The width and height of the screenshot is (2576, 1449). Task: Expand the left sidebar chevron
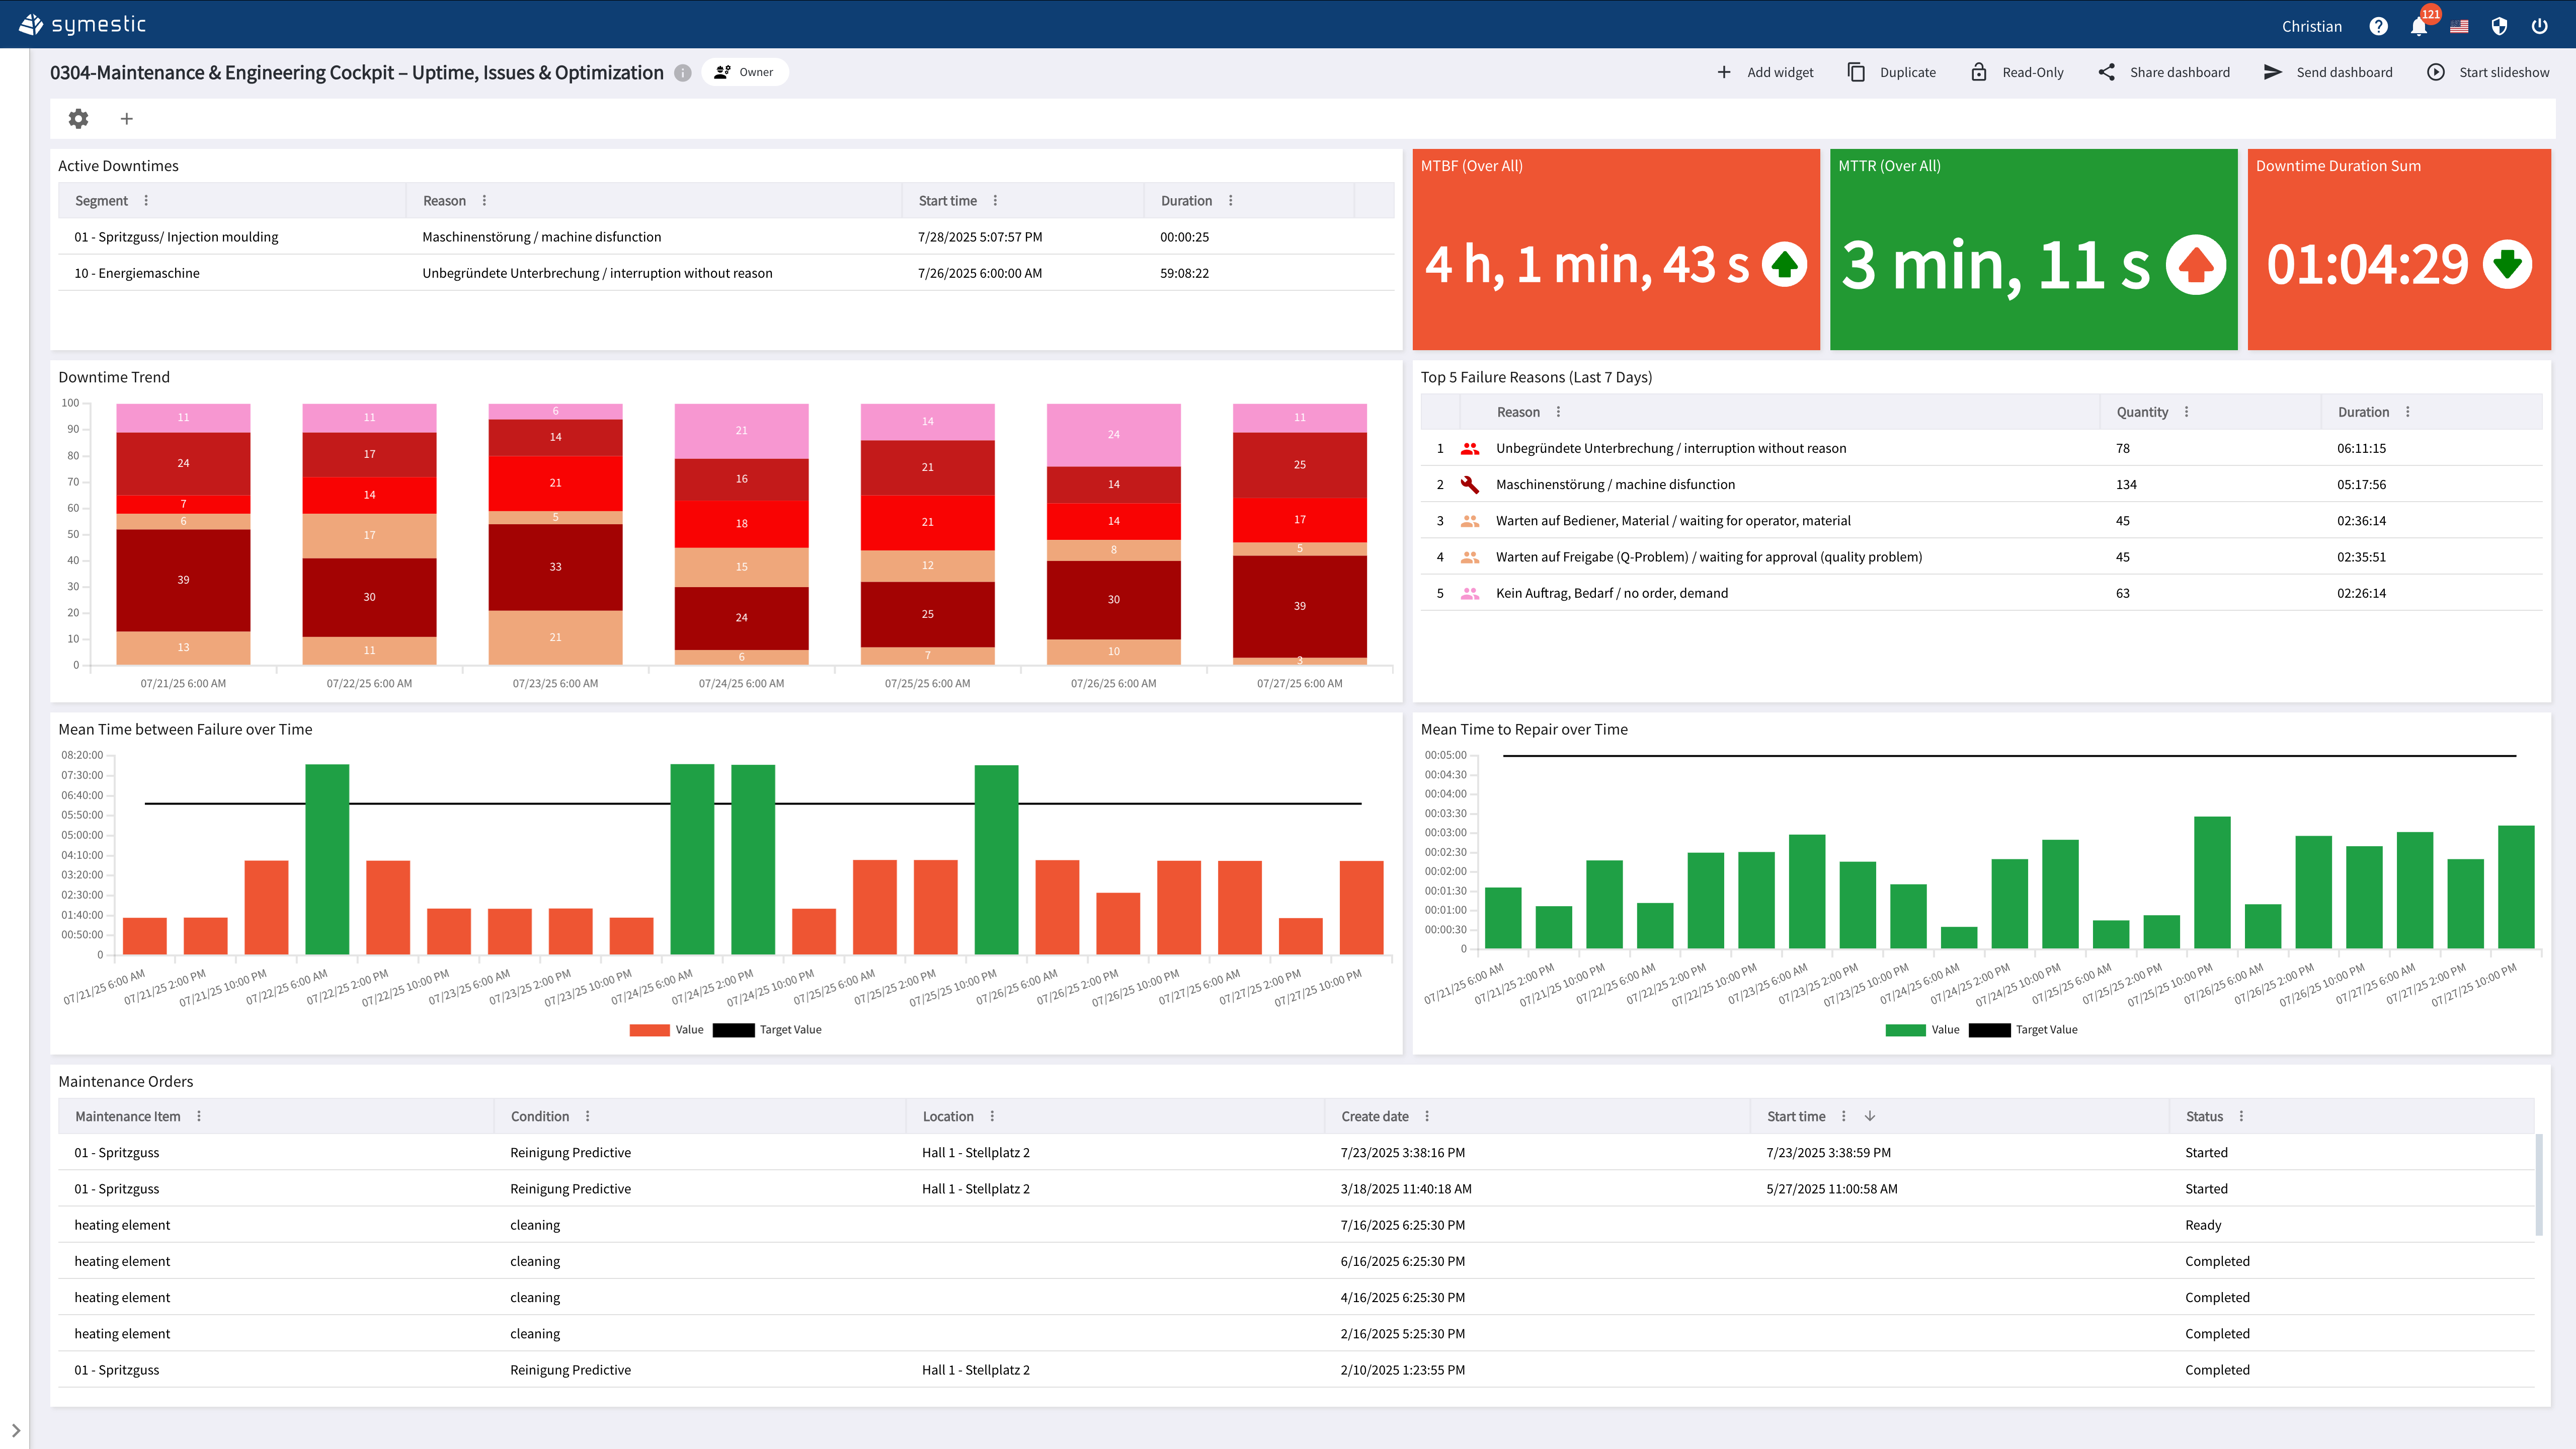point(16,1431)
